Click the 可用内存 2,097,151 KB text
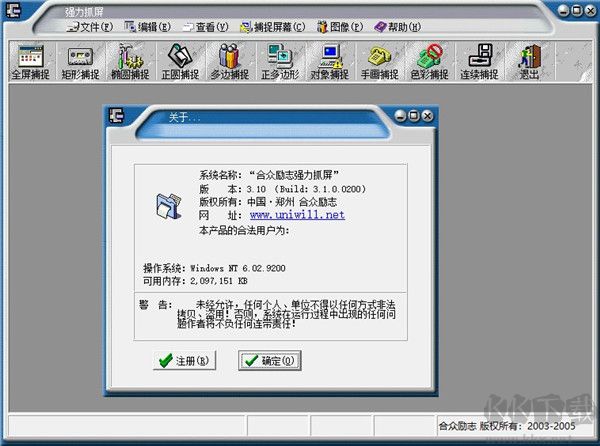Screen dimensions: 600x446 [x=195, y=281]
